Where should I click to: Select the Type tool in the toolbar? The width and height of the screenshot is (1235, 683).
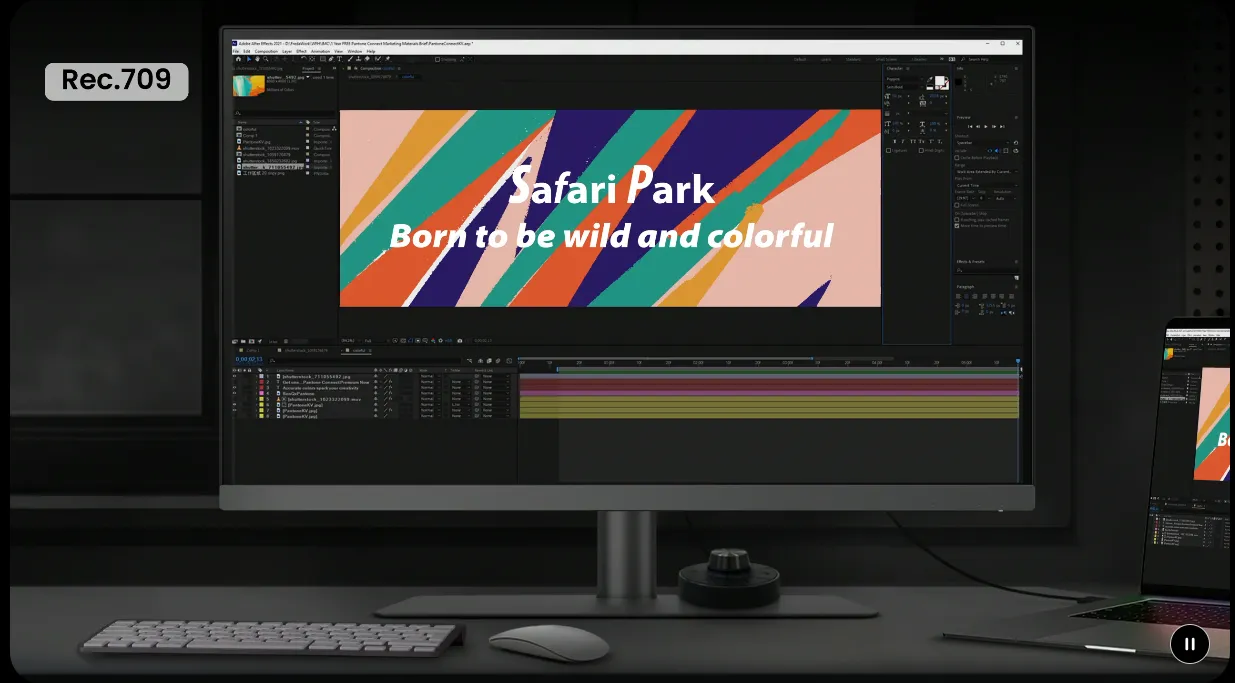coord(339,59)
